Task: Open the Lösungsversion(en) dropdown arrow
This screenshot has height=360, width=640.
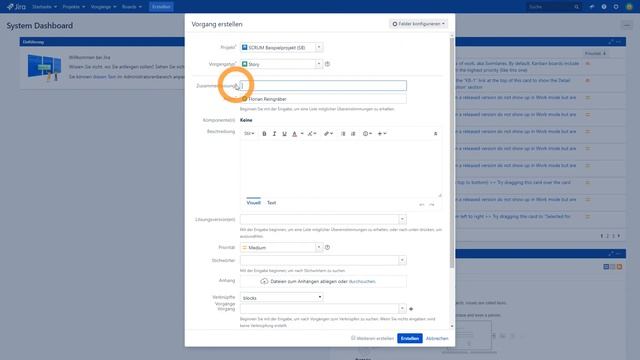Action: (x=402, y=219)
